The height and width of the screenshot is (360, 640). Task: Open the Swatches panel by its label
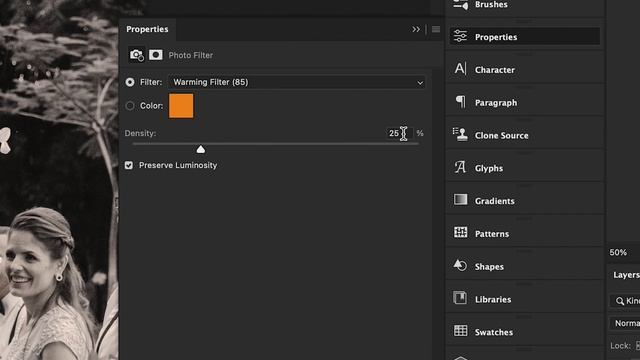pyautogui.click(x=494, y=332)
